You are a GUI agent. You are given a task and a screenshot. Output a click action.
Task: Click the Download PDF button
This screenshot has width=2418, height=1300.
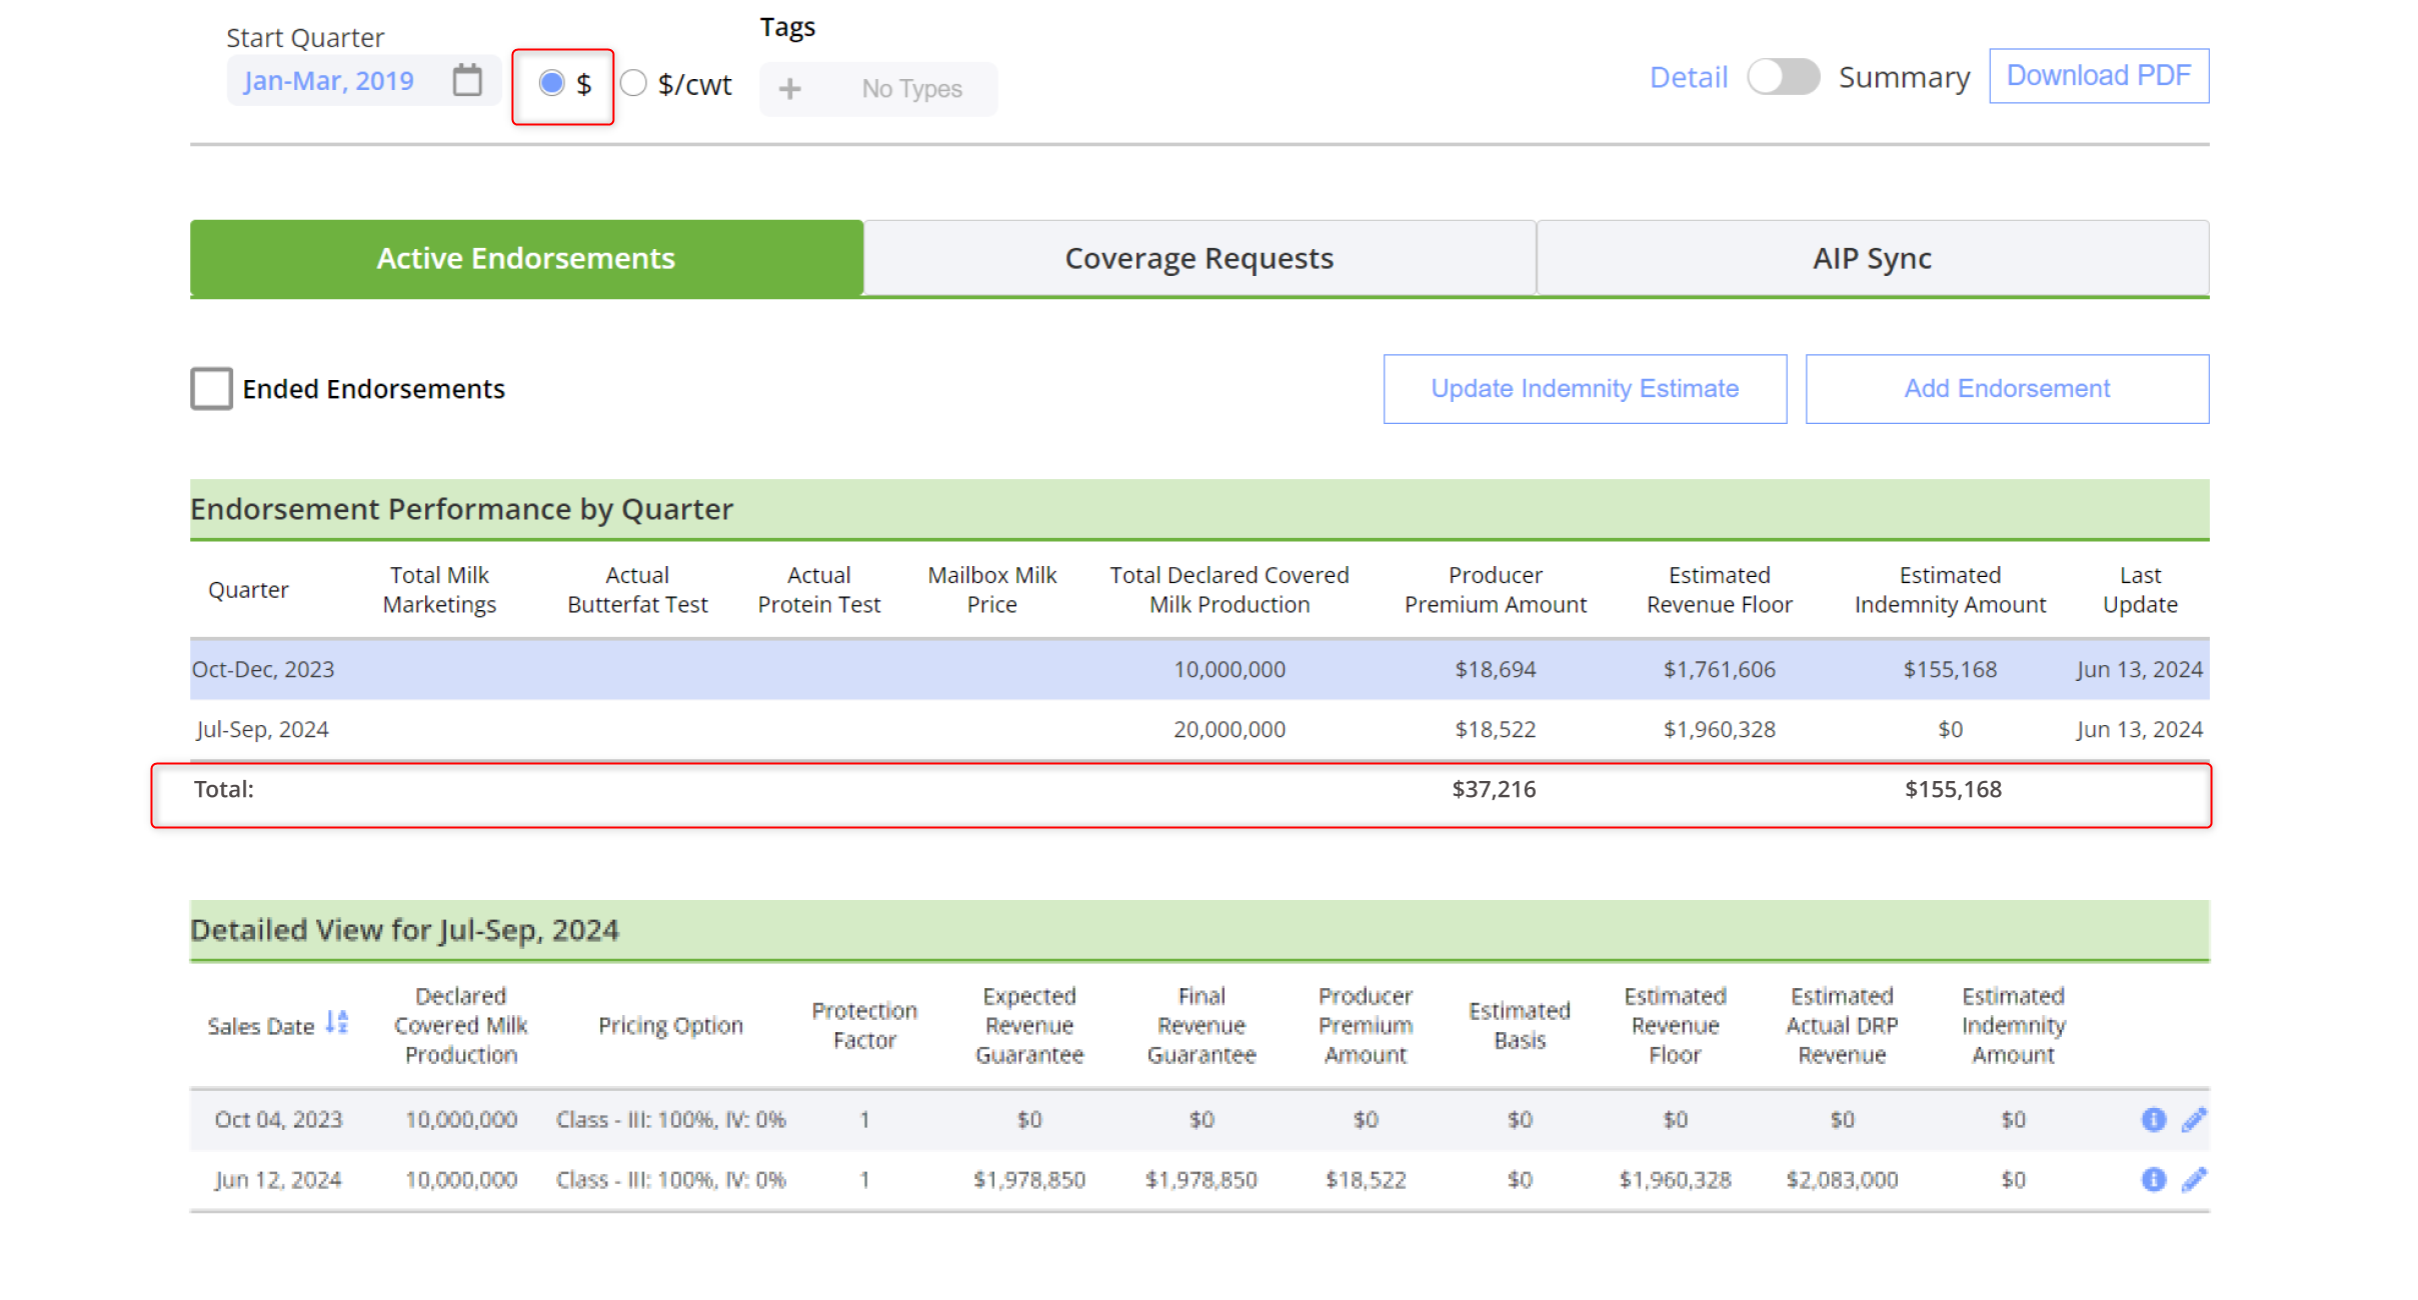click(x=2099, y=76)
